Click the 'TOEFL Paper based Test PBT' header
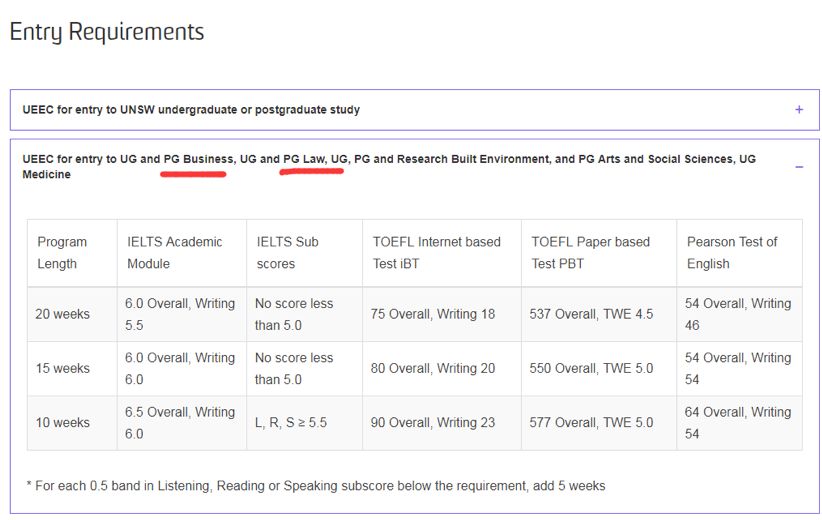822x520 pixels. coord(599,253)
